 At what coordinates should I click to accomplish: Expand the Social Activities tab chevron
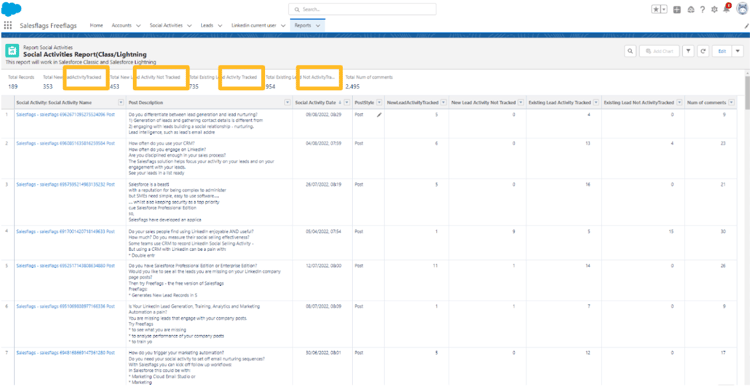(x=189, y=26)
